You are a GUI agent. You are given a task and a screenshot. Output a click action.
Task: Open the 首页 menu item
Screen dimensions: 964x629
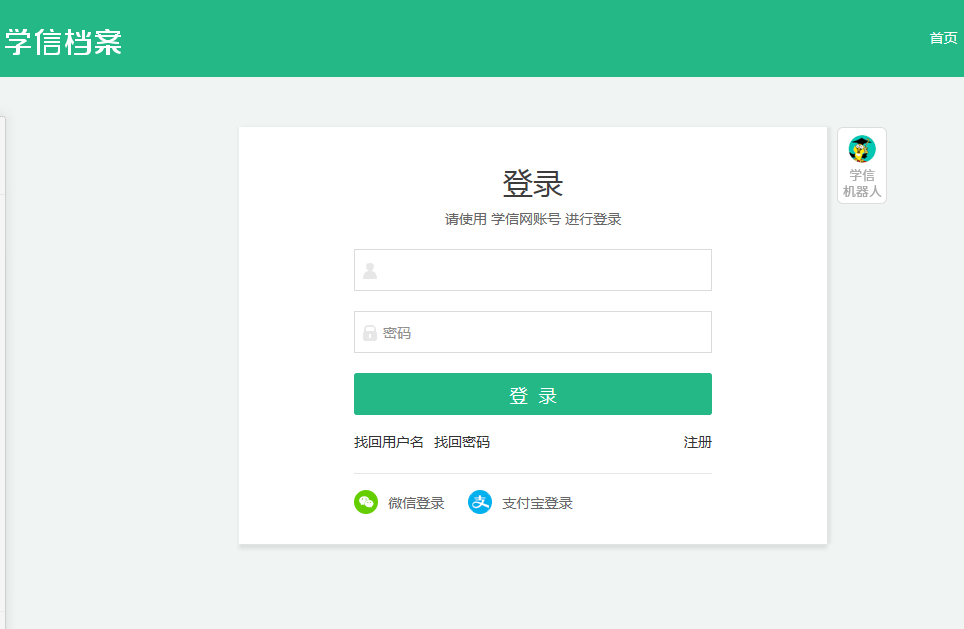click(943, 38)
